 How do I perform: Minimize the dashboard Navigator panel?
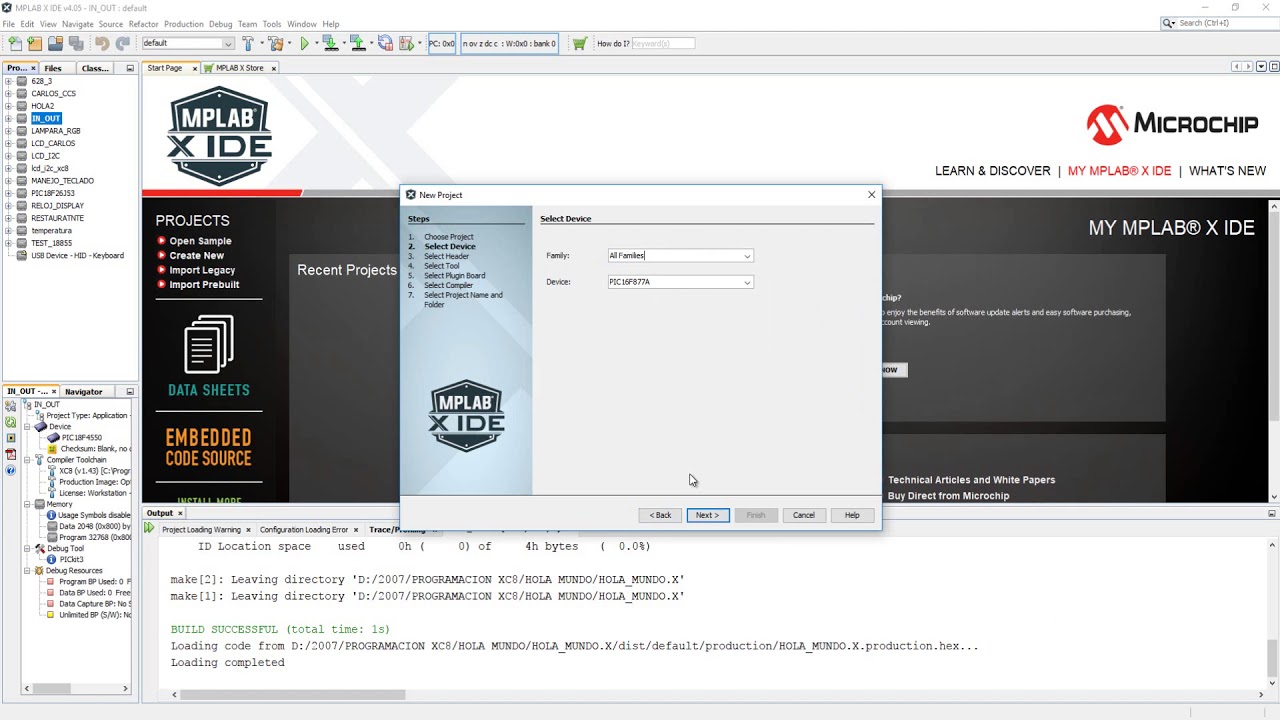pos(129,391)
